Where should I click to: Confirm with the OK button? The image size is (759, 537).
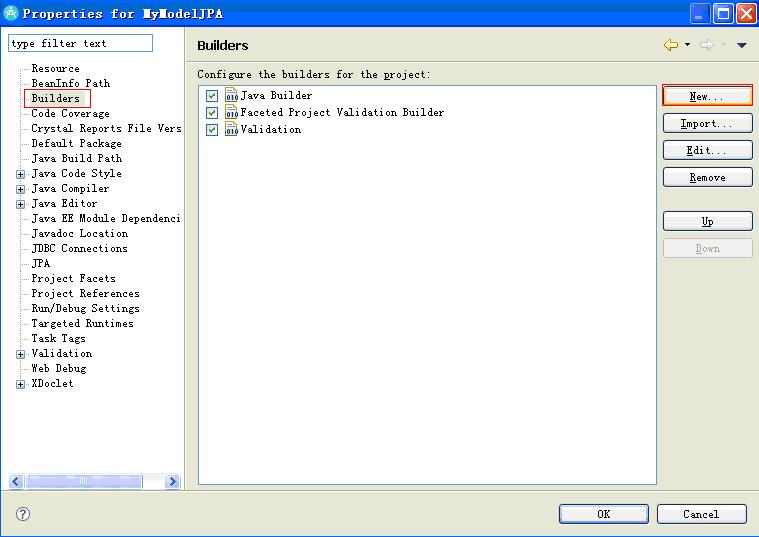pos(604,514)
